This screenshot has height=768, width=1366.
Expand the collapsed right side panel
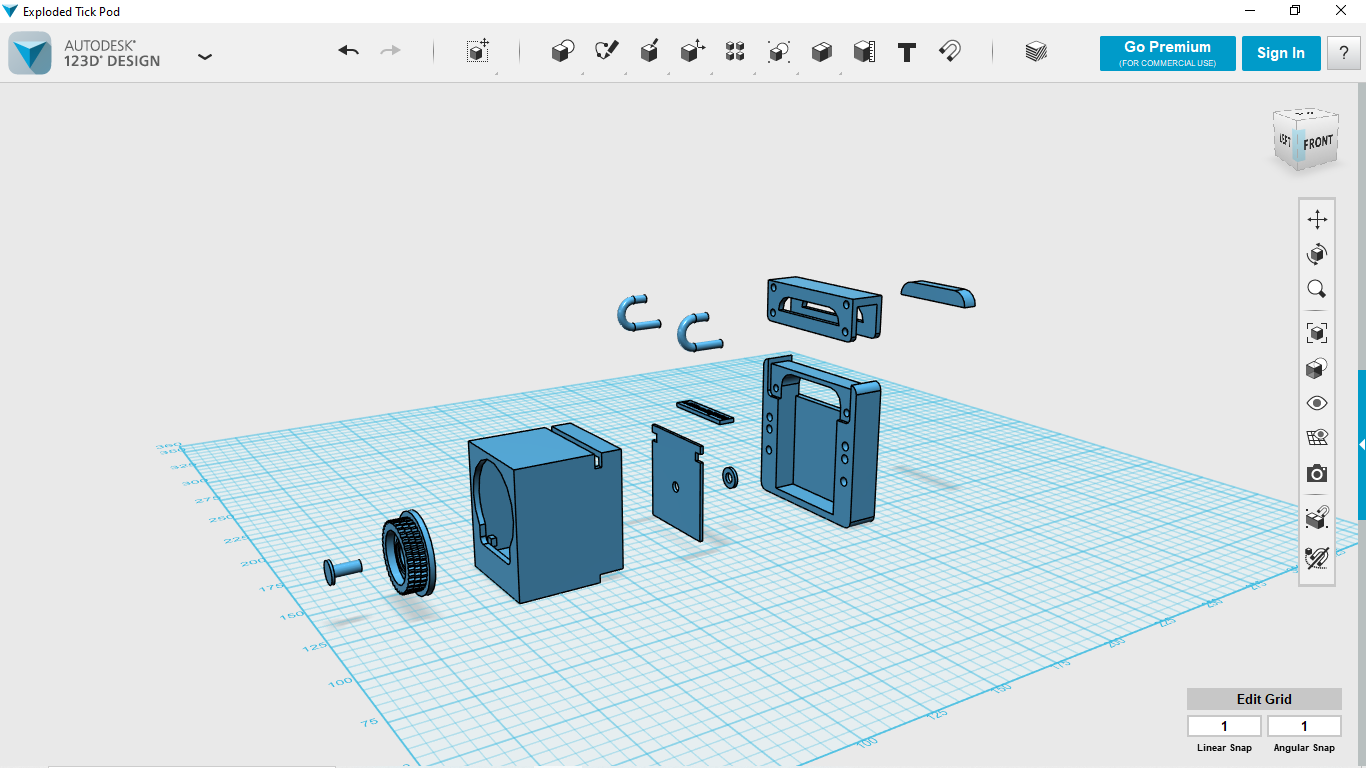coord(1361,445)
